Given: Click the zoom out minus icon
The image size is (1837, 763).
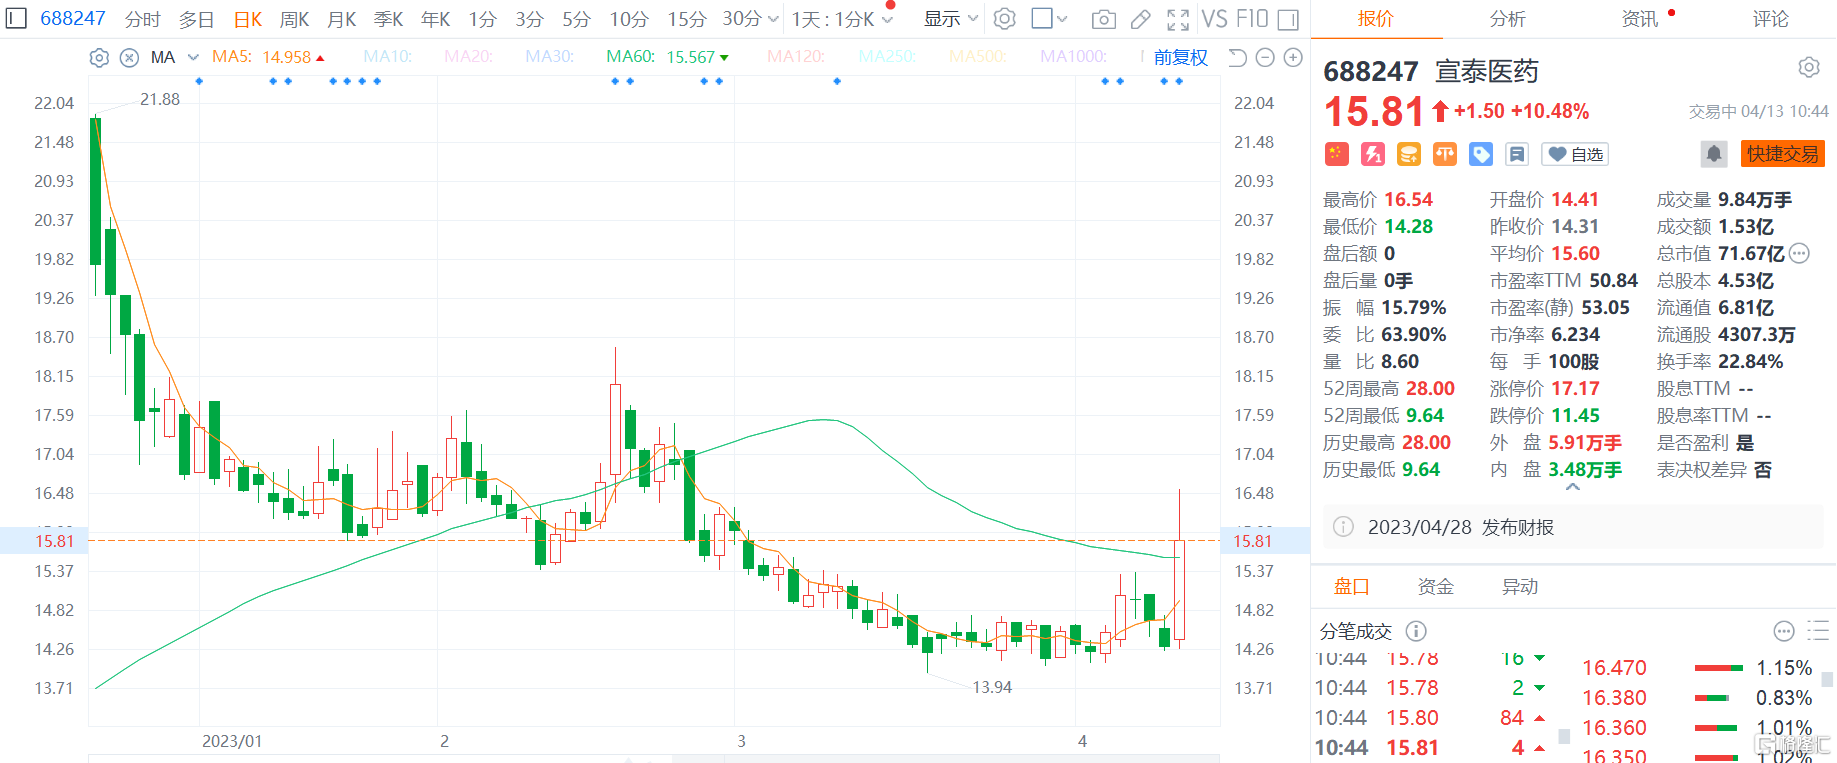Looking at the screenshot, I should point(1265,58).
